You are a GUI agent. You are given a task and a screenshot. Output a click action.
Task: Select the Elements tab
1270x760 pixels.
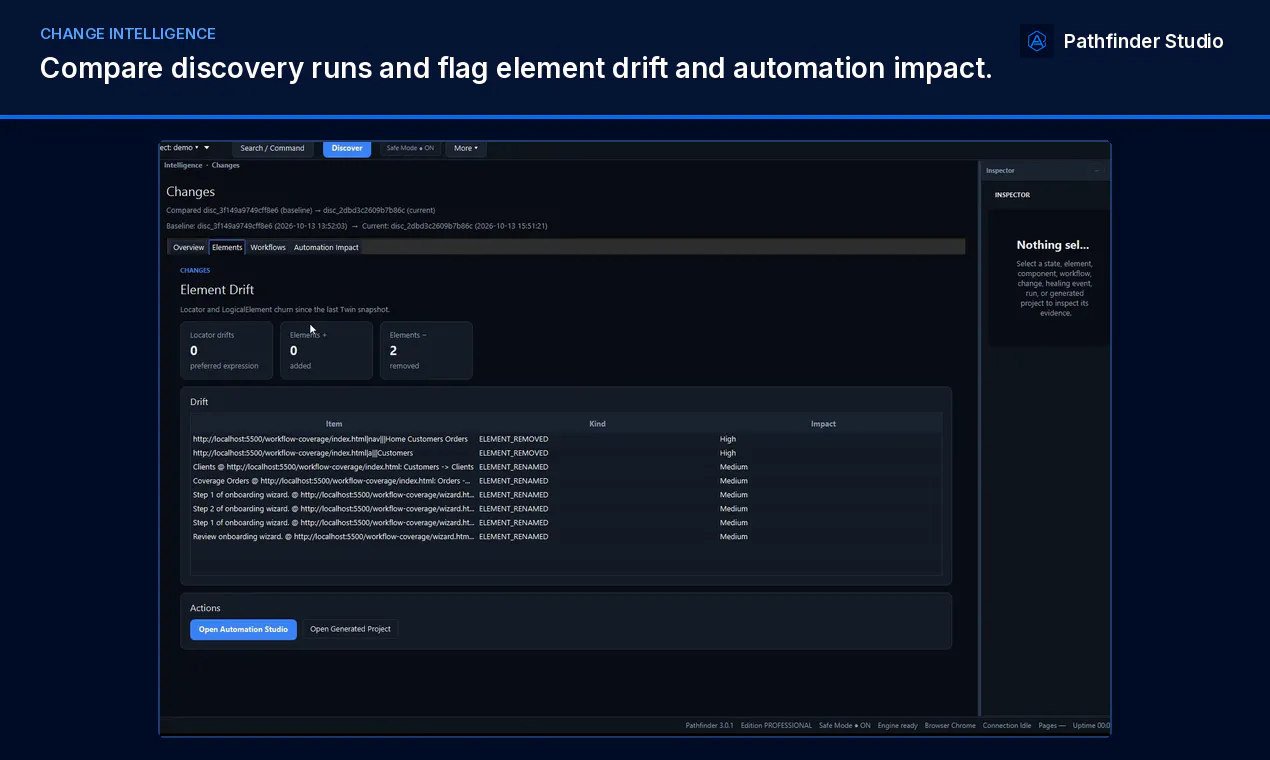pyautogui.click(x=227, y=247)
